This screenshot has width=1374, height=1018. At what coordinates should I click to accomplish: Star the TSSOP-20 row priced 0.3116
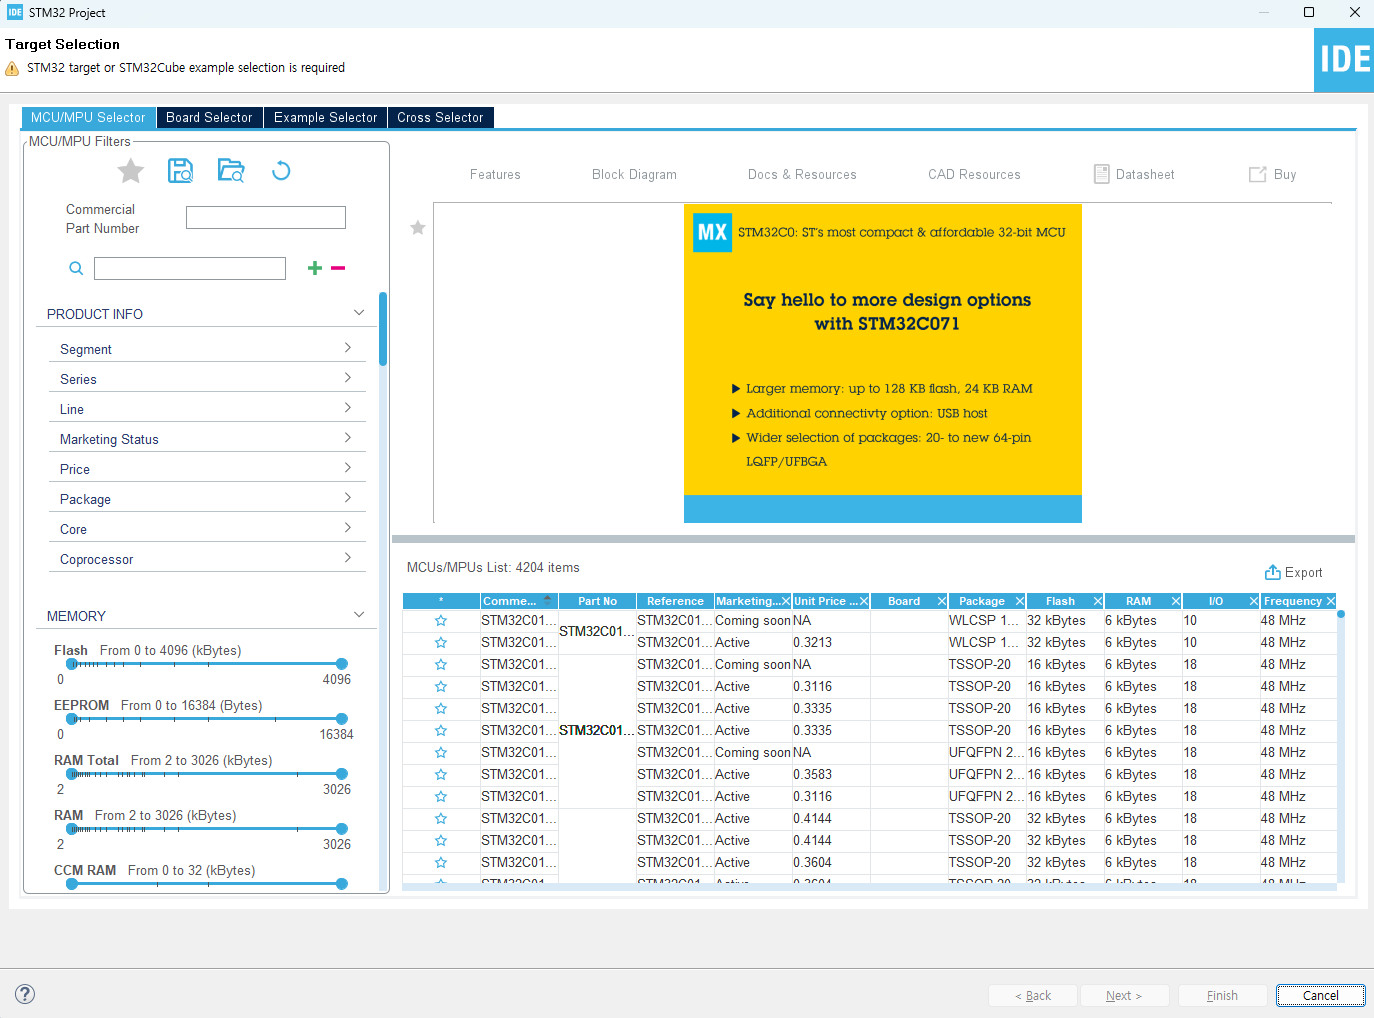441,687
